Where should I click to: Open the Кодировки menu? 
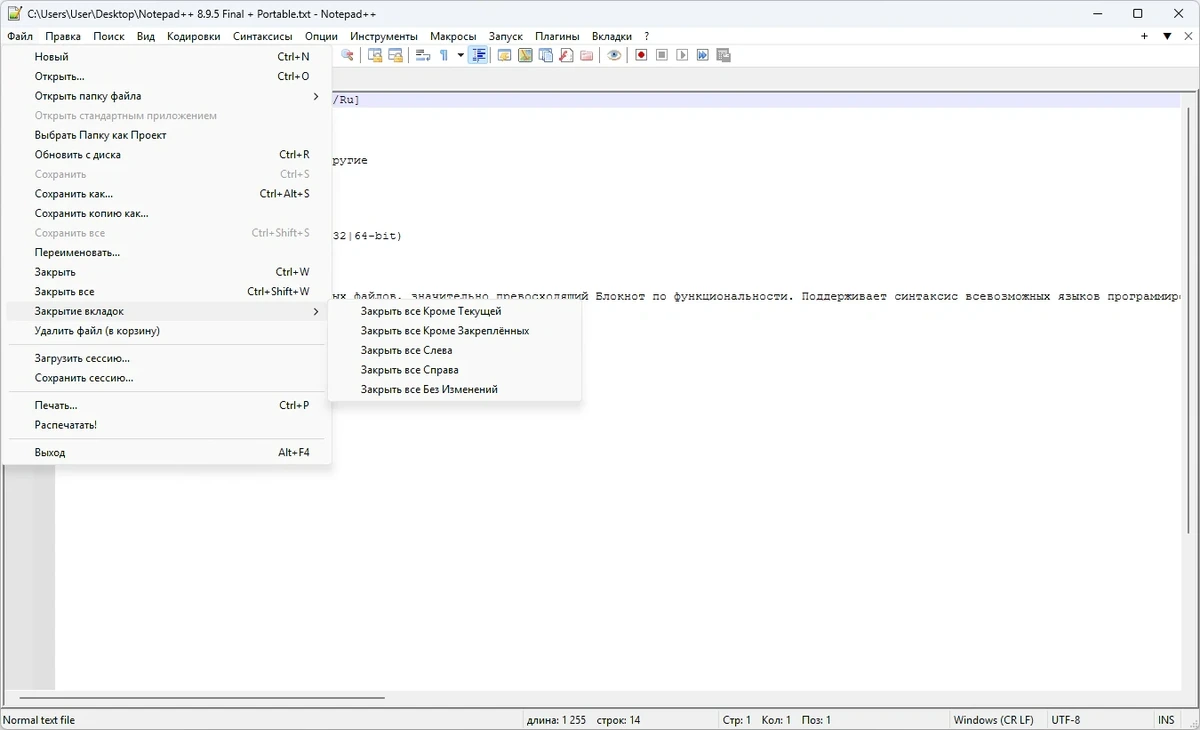pyautogui.click(x=194, y=36)
